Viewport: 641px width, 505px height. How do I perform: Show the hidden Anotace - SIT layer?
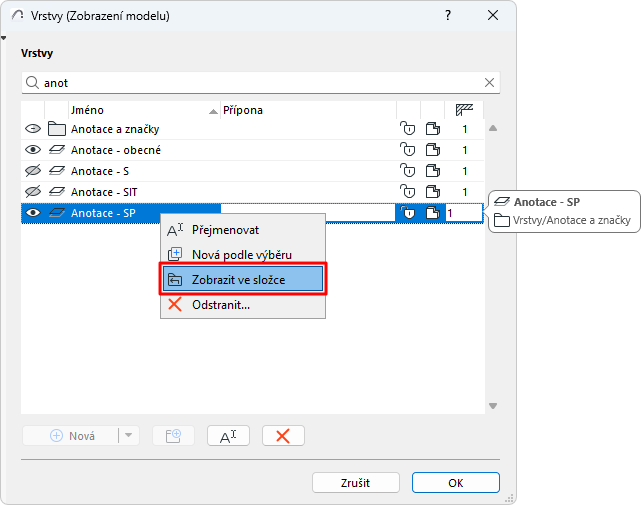click(x=33, y=192)
